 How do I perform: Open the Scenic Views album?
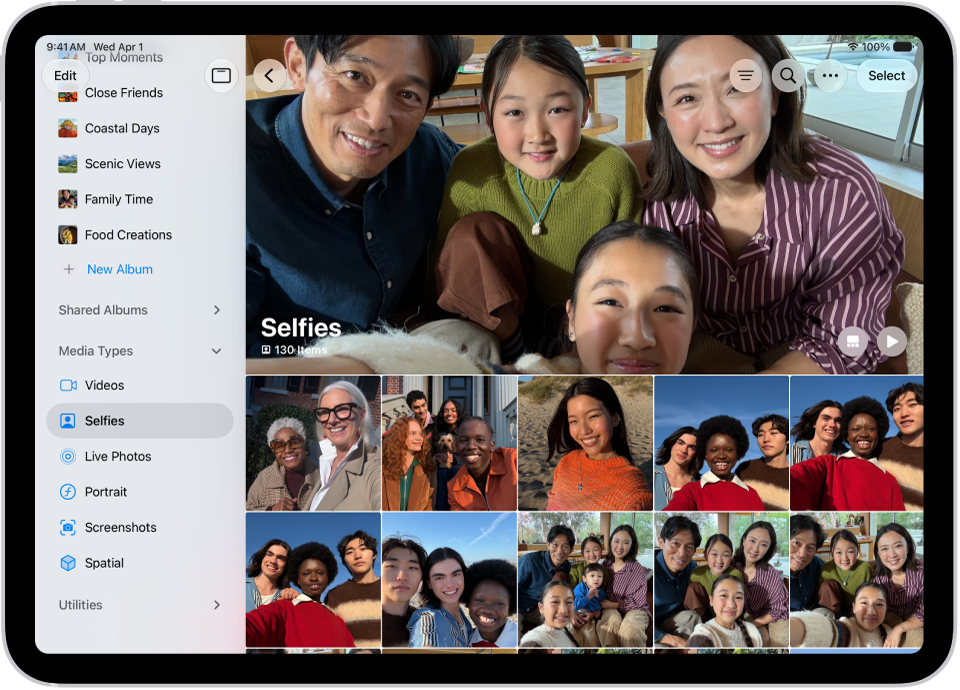click(x=140, y=163)
